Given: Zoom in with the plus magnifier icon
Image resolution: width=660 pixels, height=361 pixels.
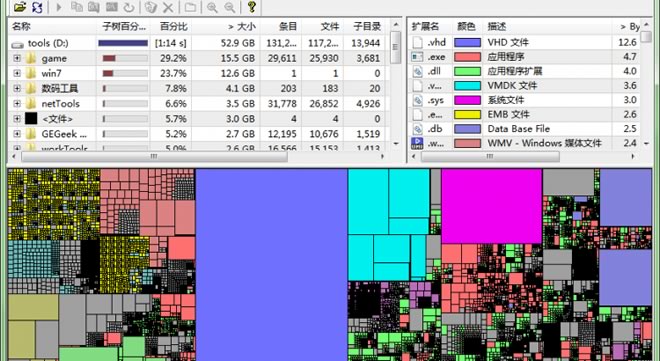Looking at the screenshot, I should click(212, 7).
